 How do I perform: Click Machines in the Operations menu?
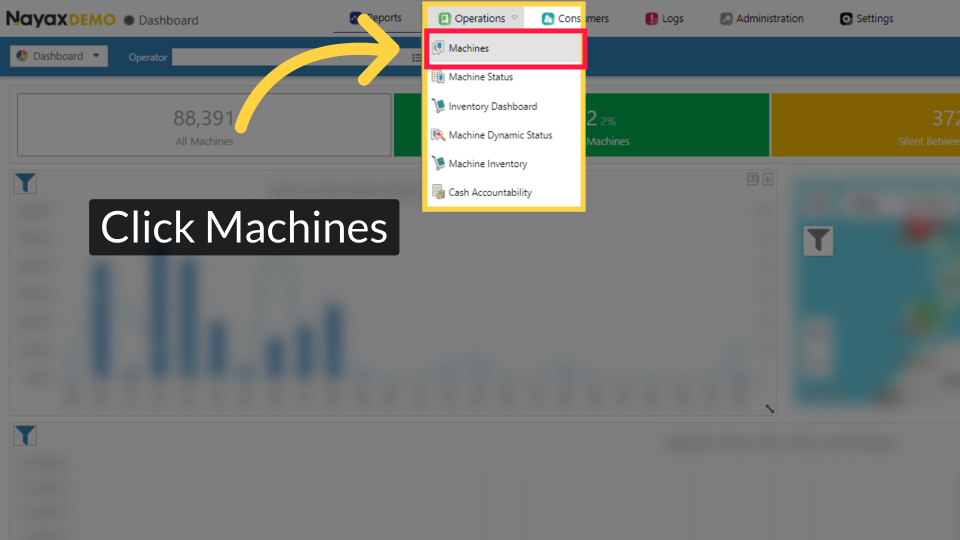[469, 48]
